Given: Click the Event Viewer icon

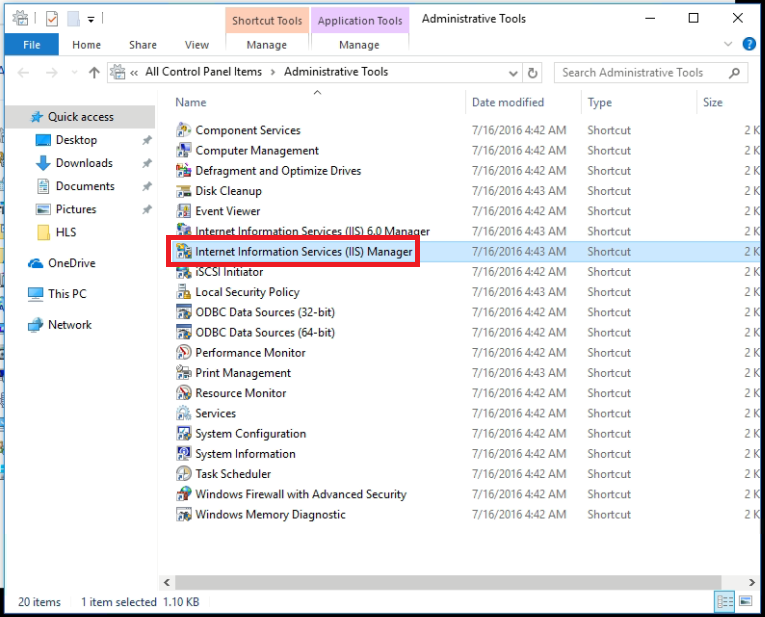Looking at the screenshot, I should click(183, 211).
